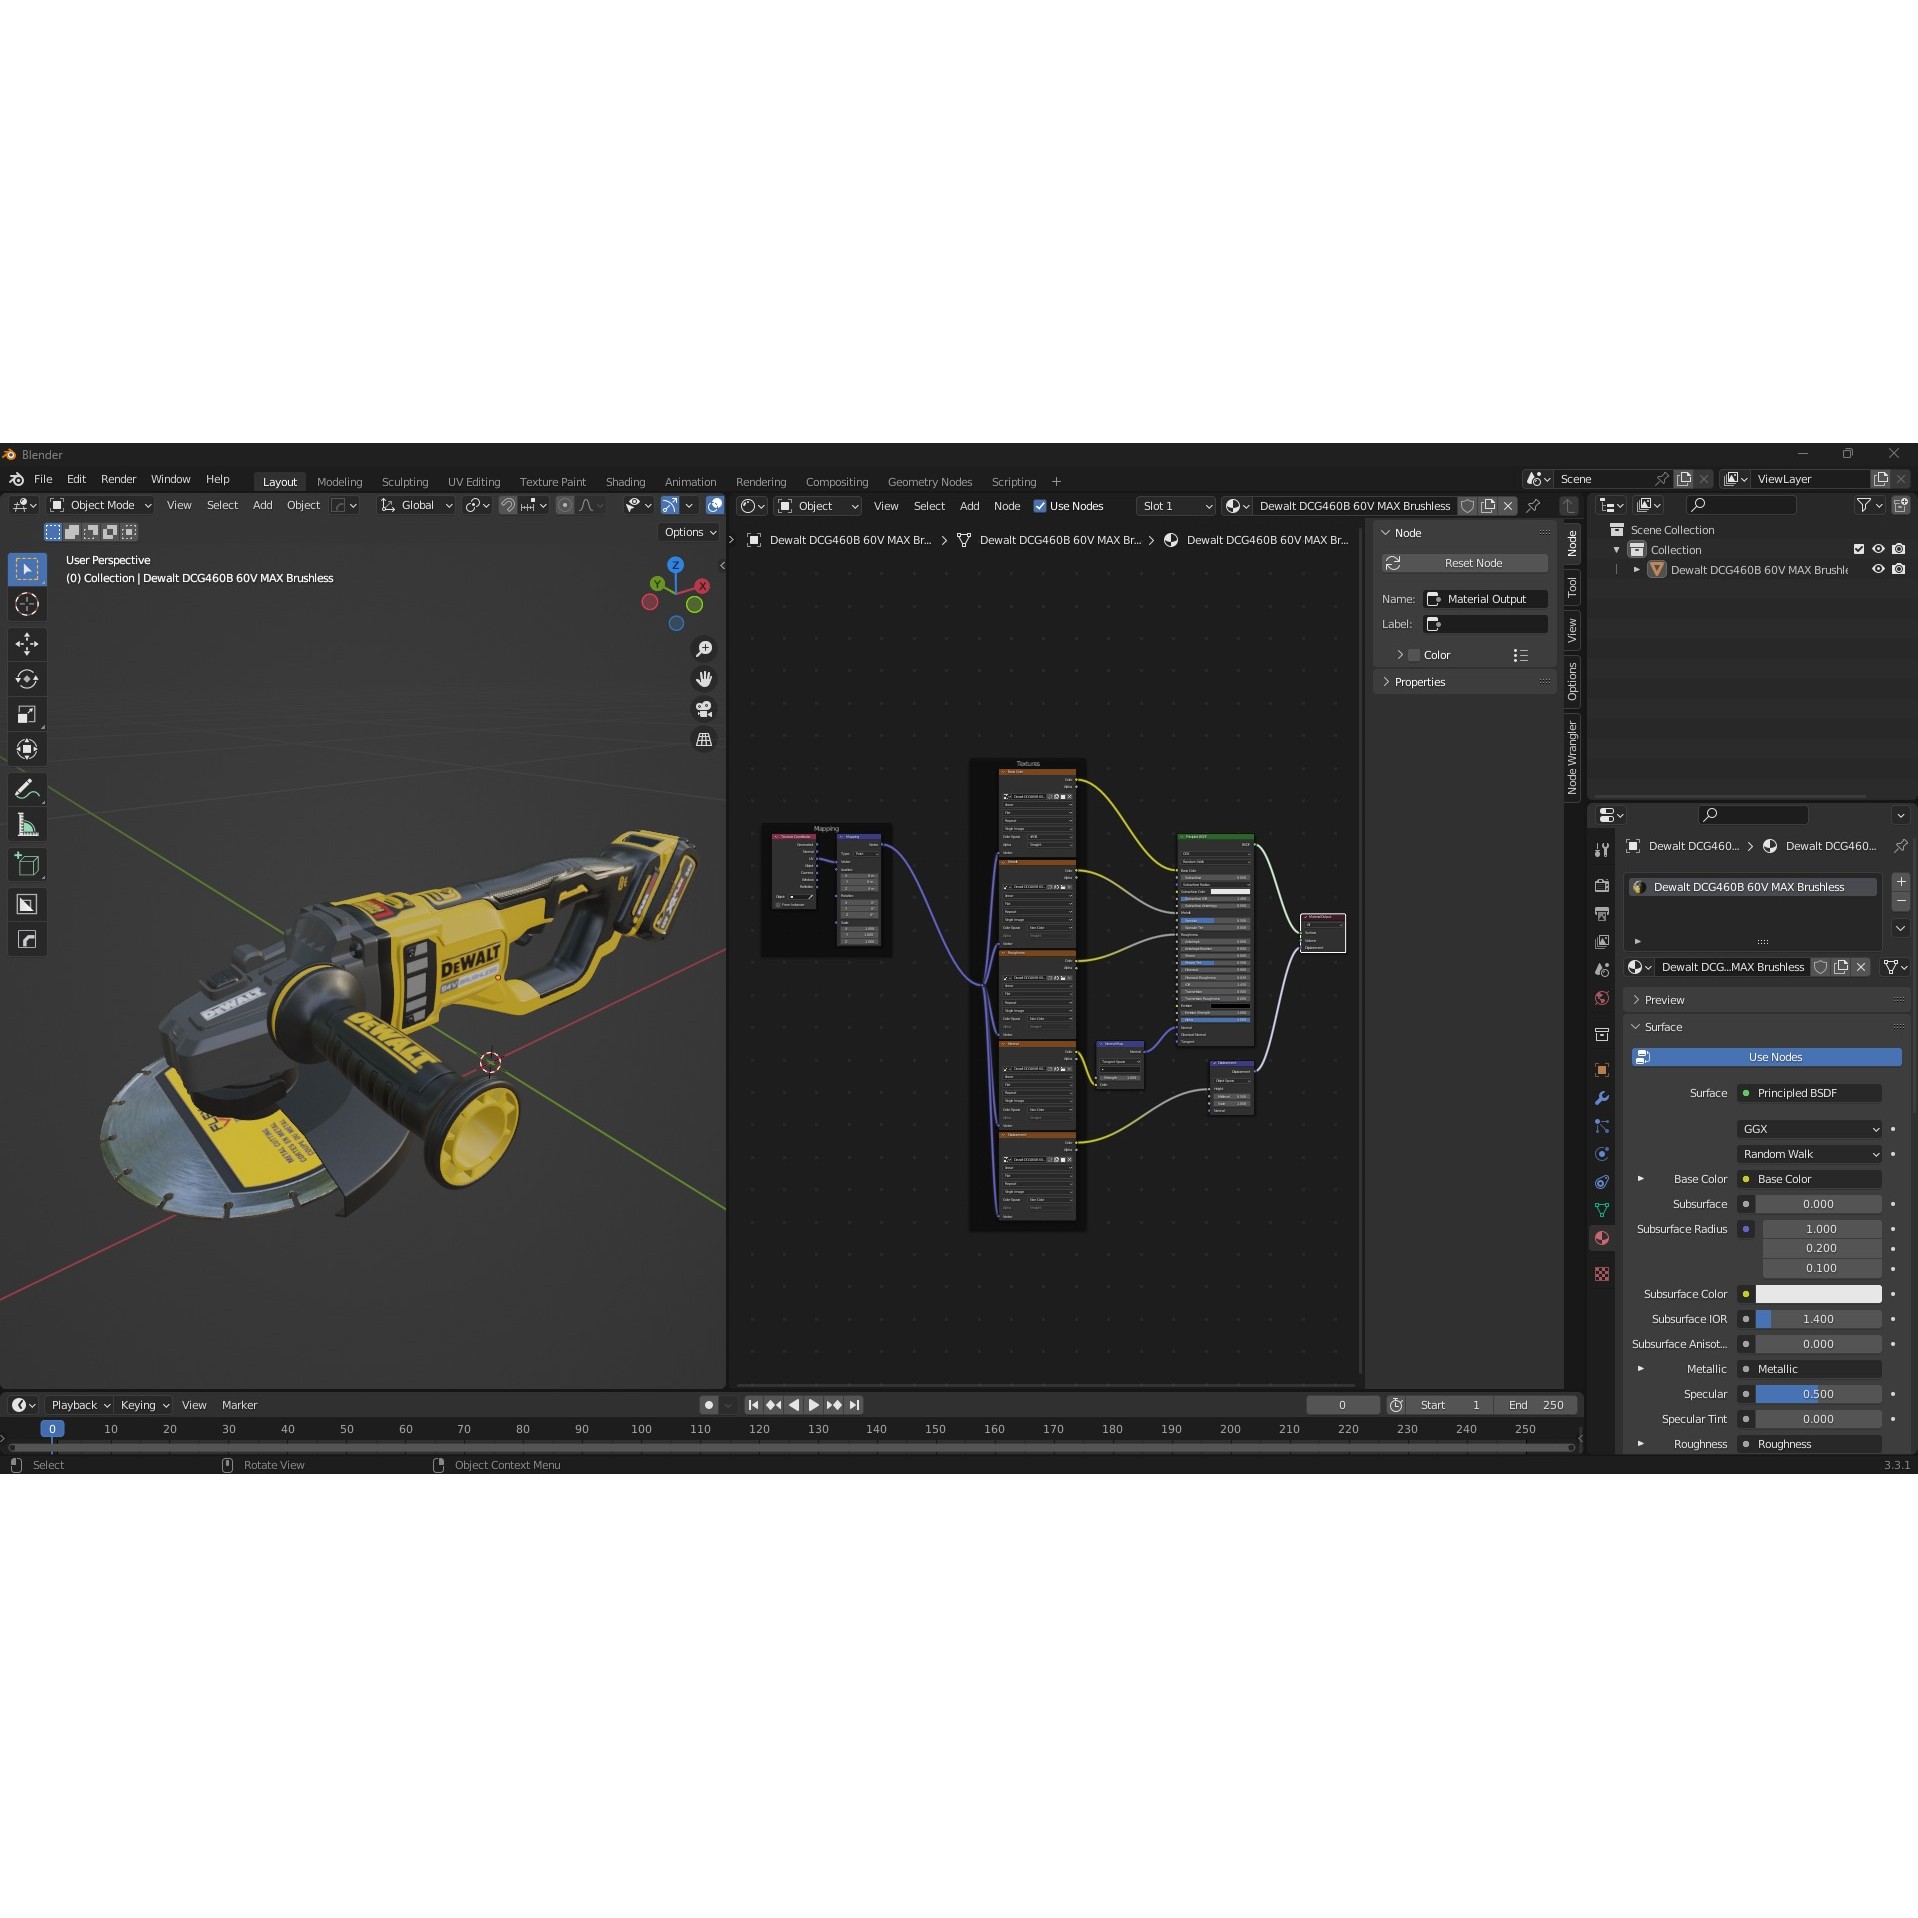Play the animation forward
This screenshot has height=1918, width=1918.
(813, 1405)
